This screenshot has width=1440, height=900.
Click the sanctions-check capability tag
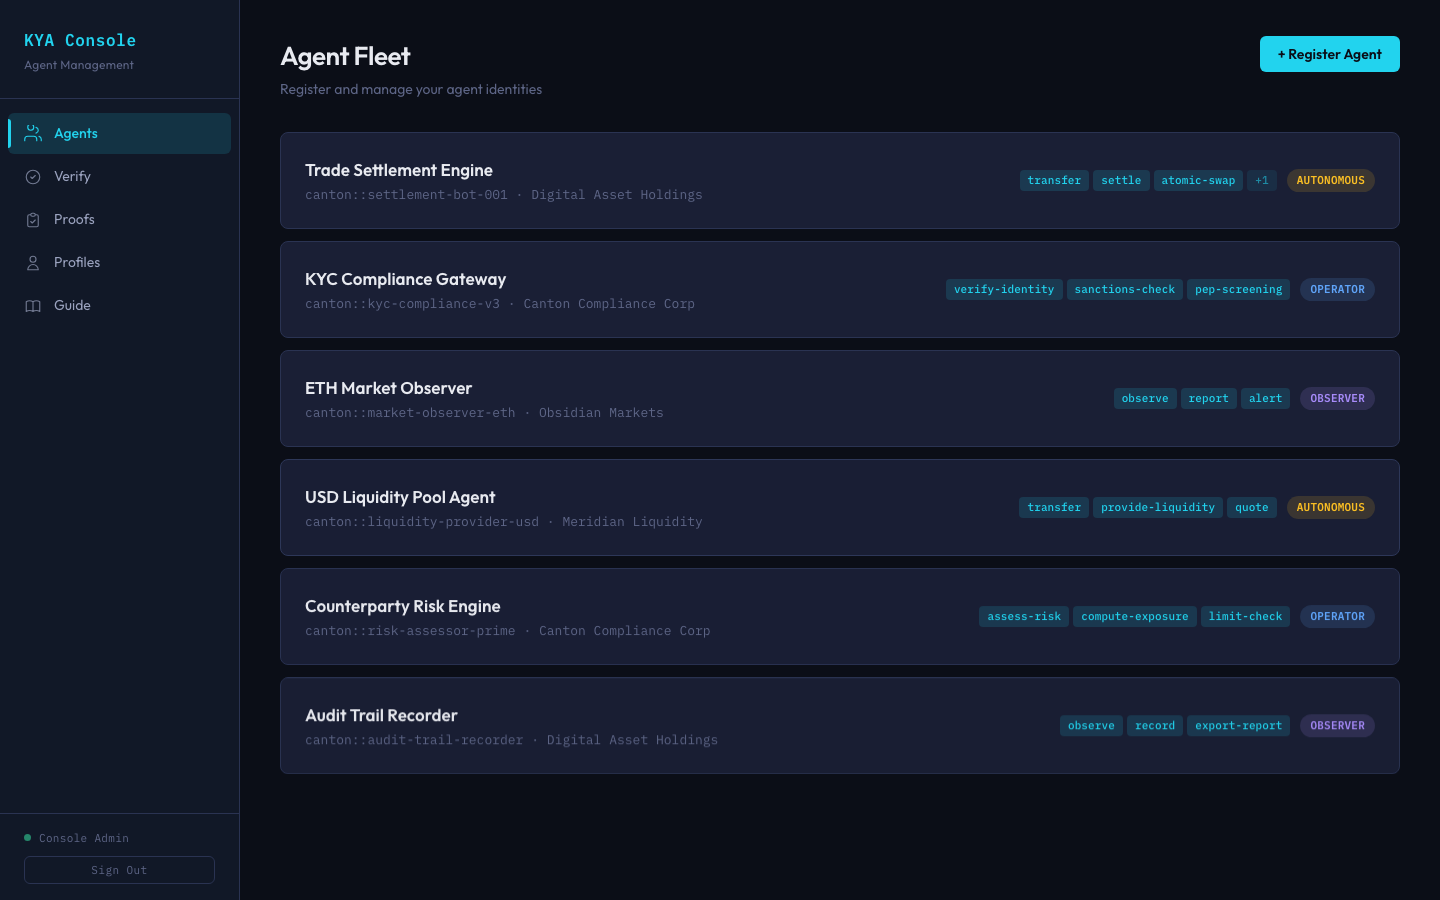point(1124,289)
